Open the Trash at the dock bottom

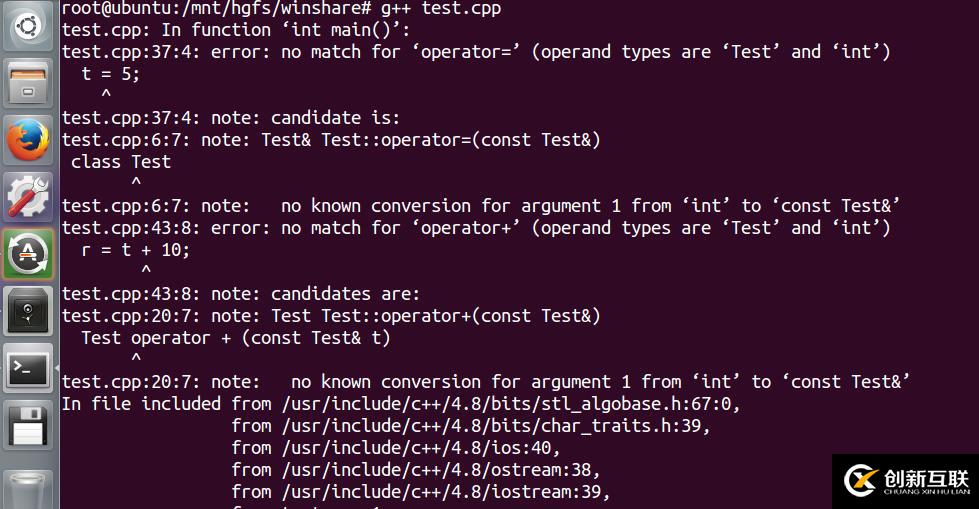coord(29,487)
